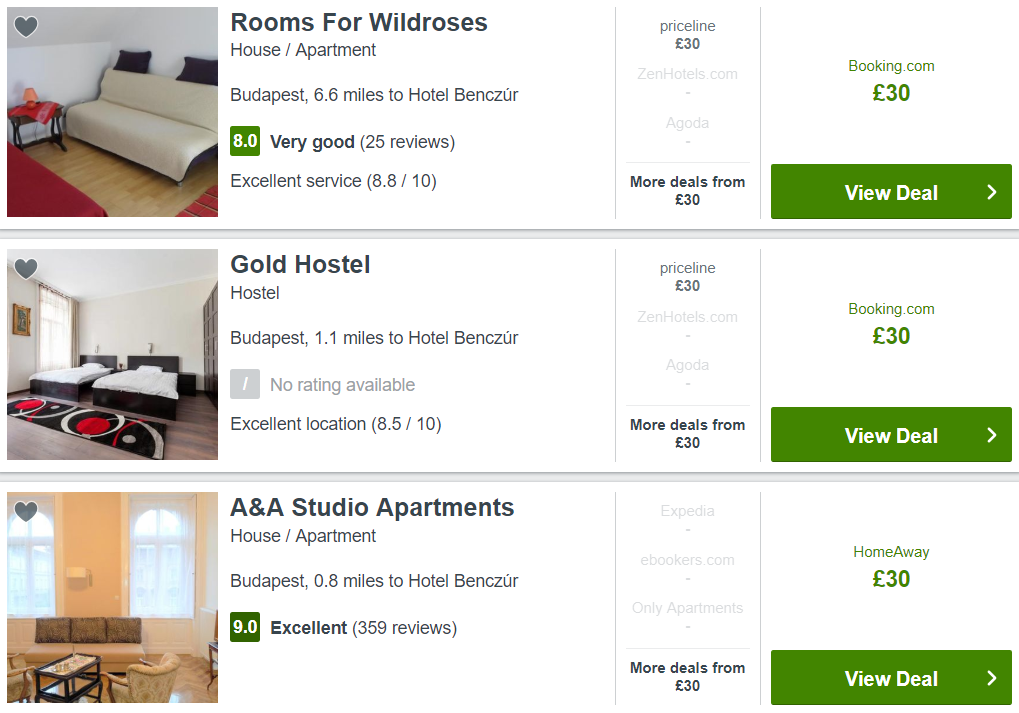The height and width of the screenshot is (713, 1019).
Task: Open A&A Studio Apartments title link
Action: (x=372, y=507)
